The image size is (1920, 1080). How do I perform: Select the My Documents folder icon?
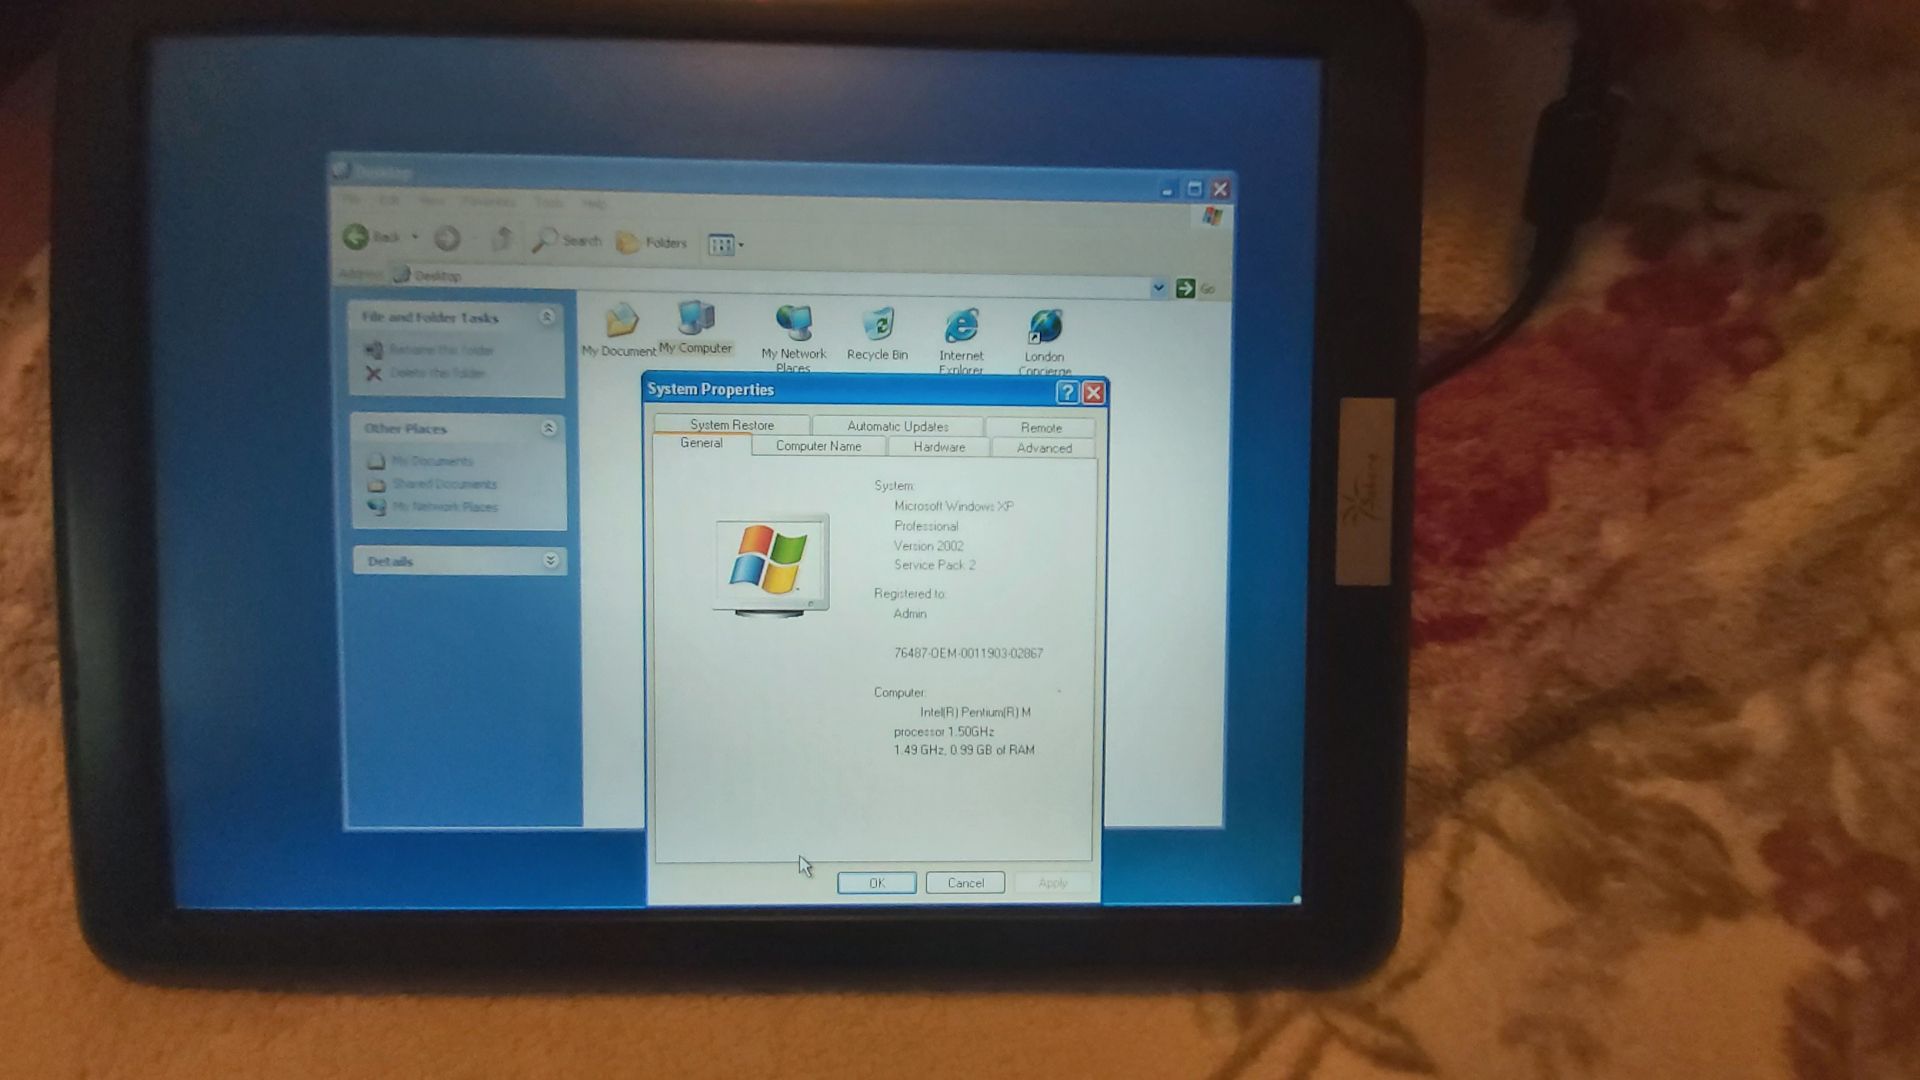click(x=621, y=321)
